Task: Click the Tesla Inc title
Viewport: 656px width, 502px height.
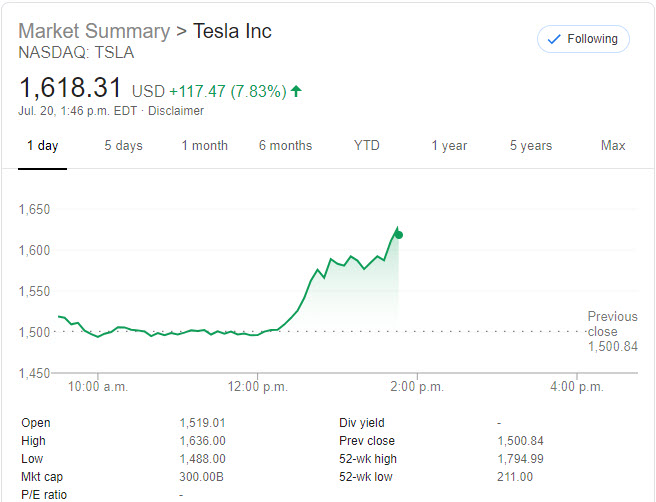Action: pyautogui.click(x=233, y=31)
